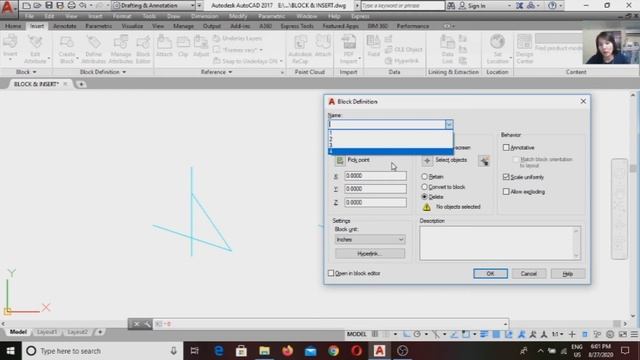Toggle the Underlay Layers option
Screen dimensions: 640x360
(238, 38)
